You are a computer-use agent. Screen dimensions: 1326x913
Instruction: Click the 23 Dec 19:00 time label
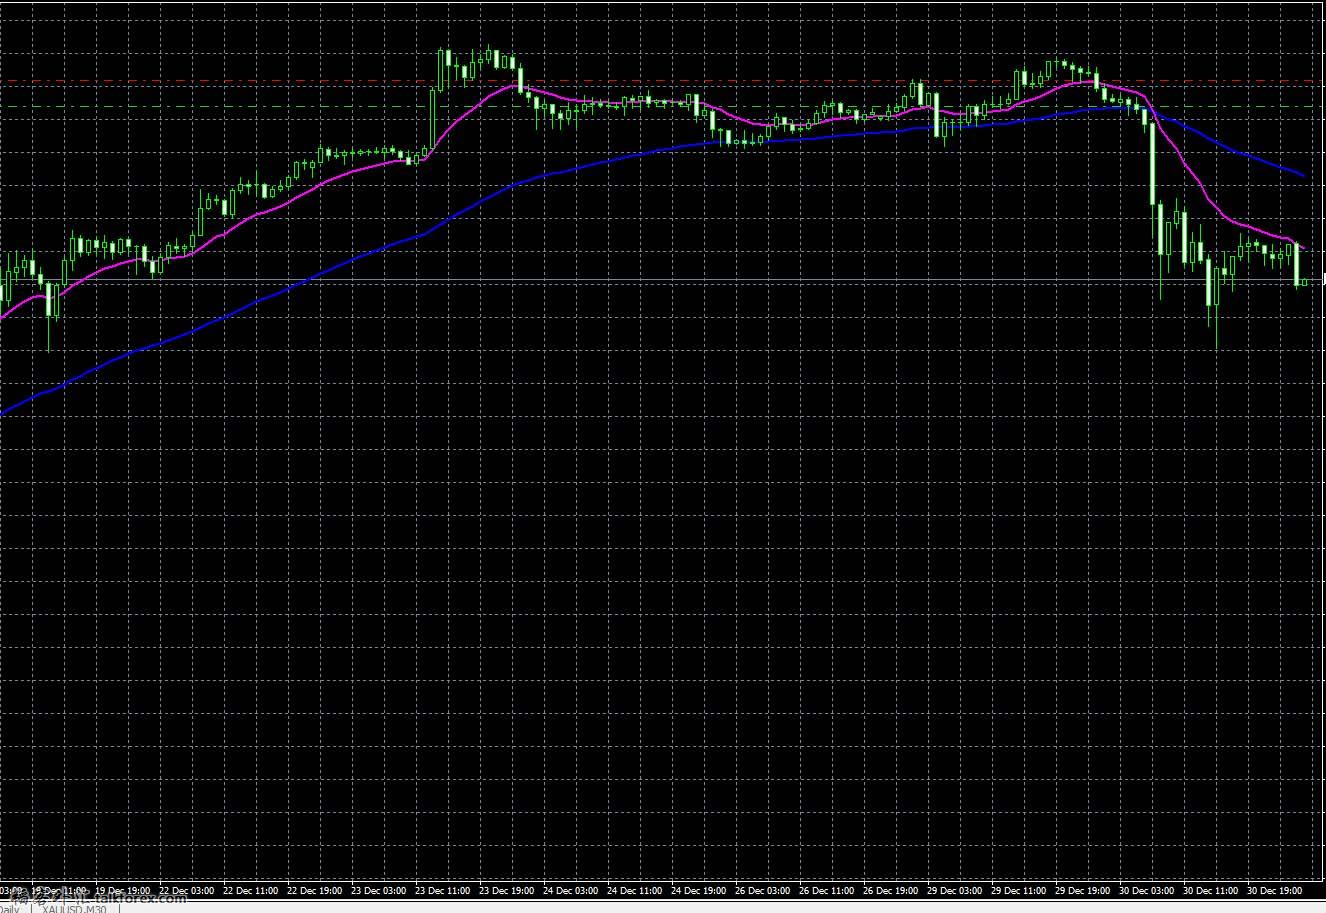pos(507,891)
